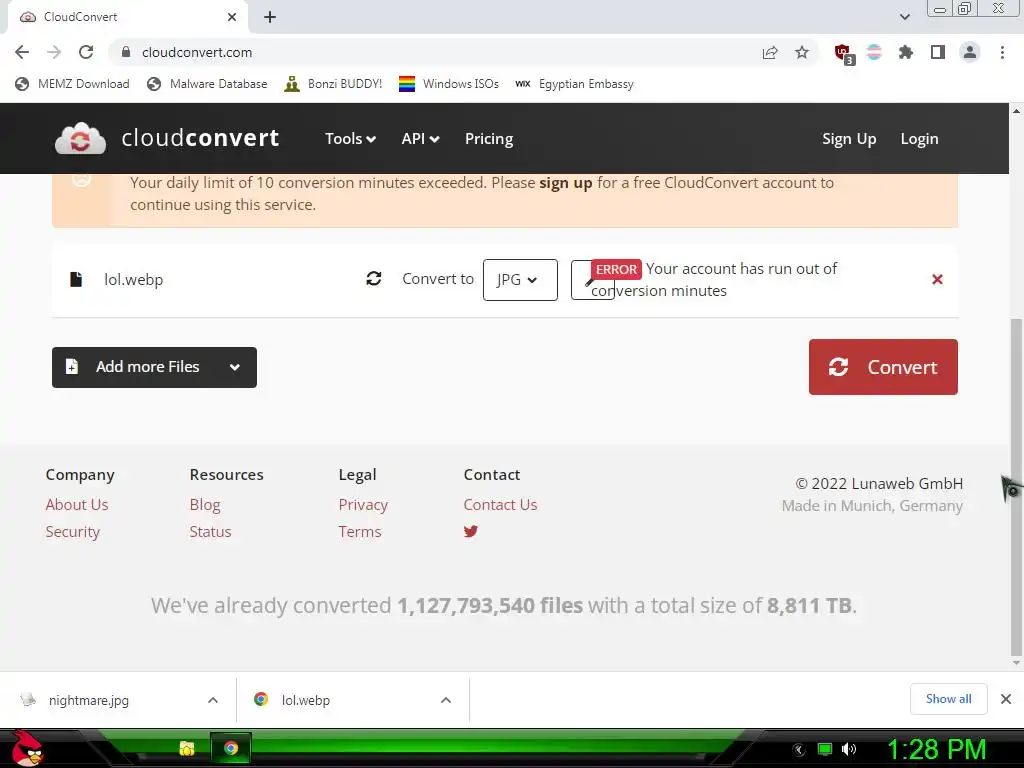Click Sign Up in the header
The width and height of the screenshot is (1024, 768).
[849, 138]
